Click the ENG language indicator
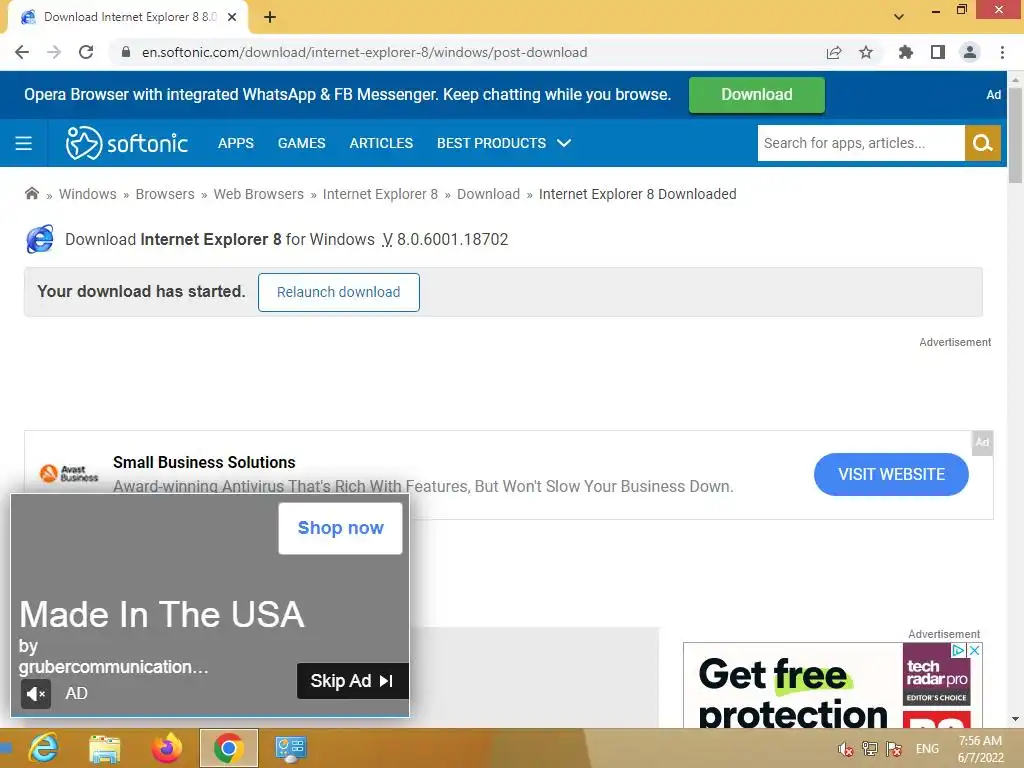 [x=927, y=749]
